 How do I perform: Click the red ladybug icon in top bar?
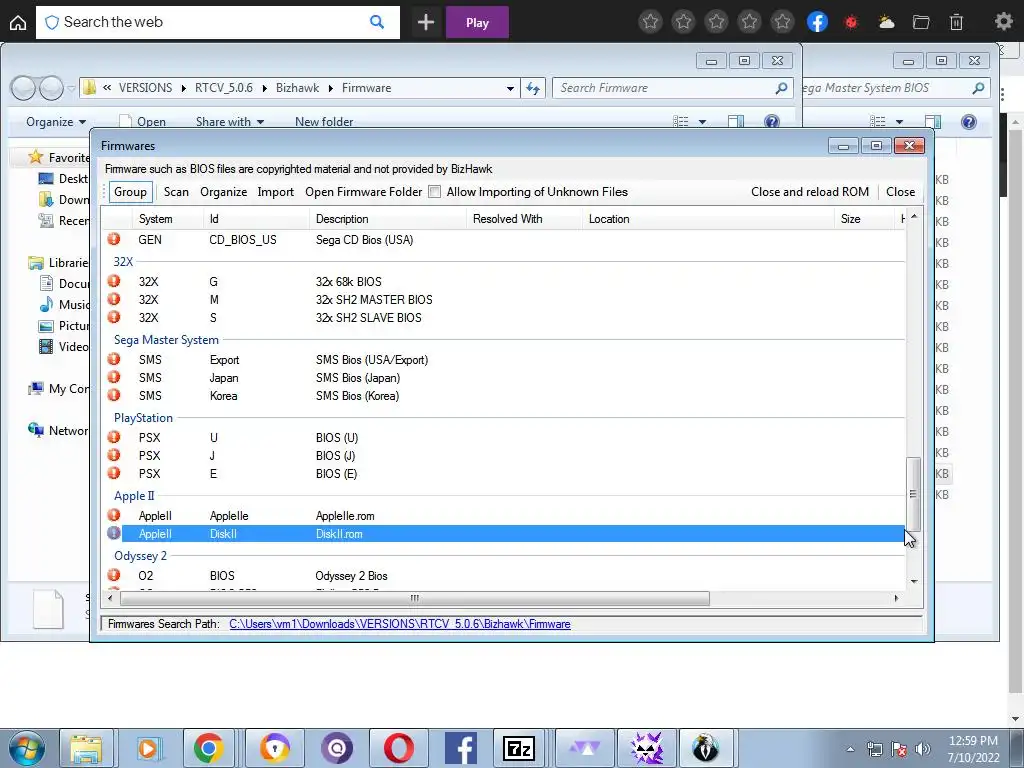(x=851, y=22)
